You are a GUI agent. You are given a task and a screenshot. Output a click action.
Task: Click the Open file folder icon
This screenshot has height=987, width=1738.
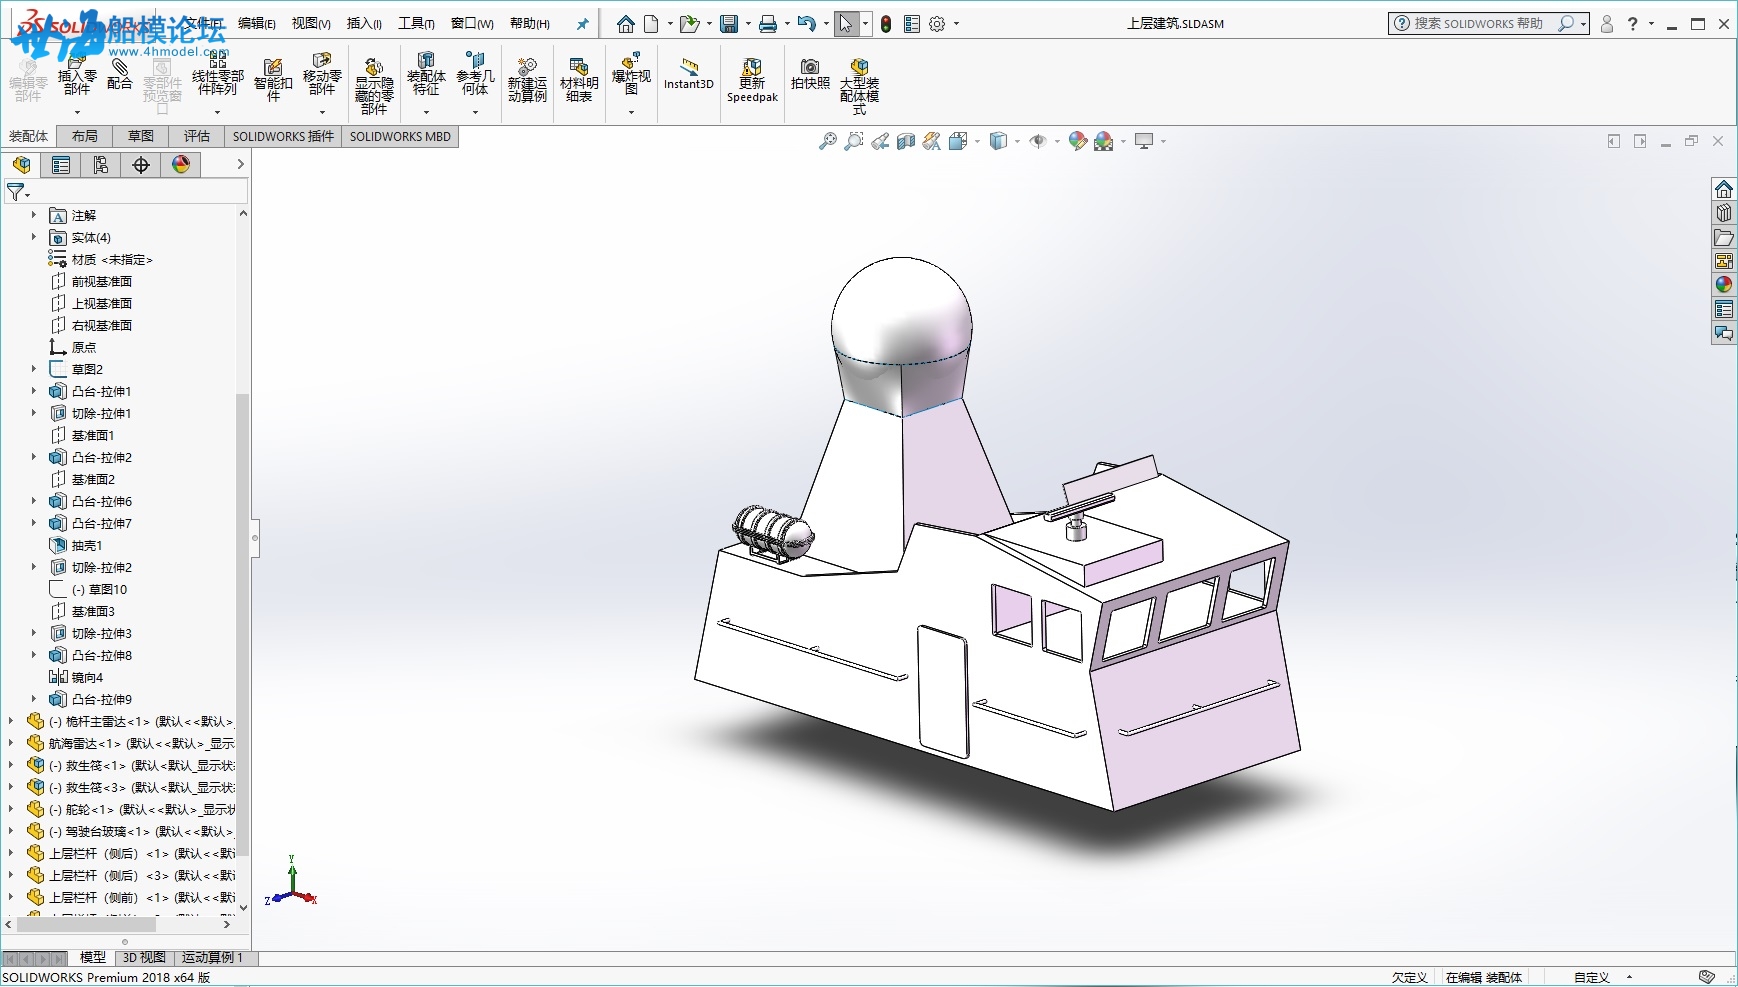[x=688, y=24]
